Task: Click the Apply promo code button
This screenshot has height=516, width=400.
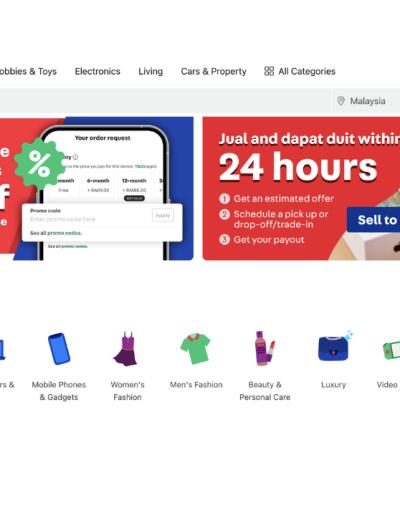Action: 163,215
